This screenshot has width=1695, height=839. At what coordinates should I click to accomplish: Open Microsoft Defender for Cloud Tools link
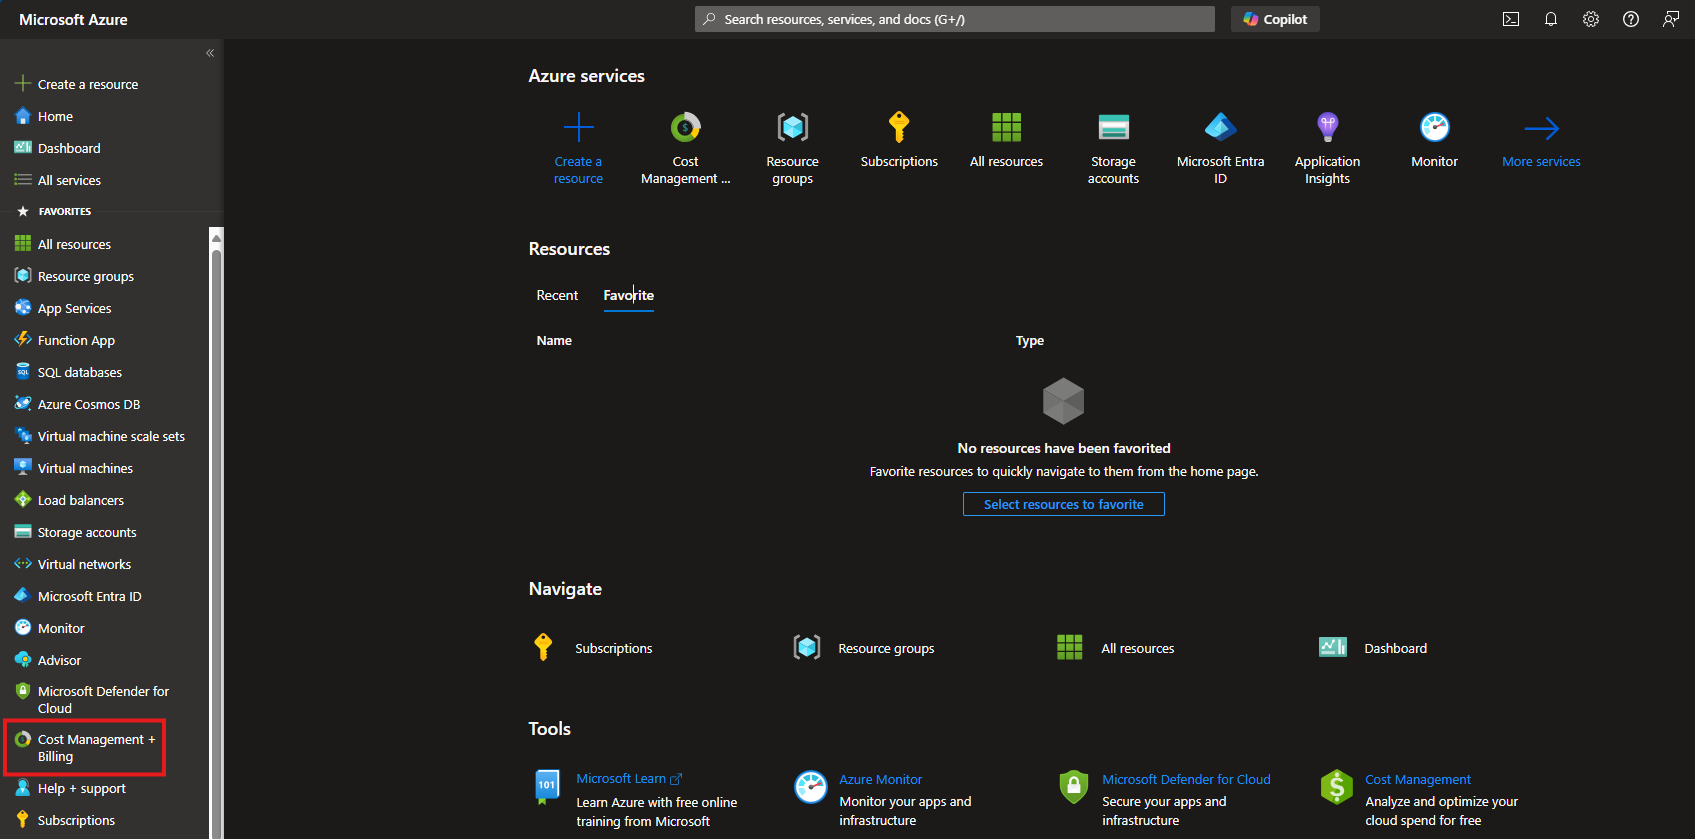click(1186, 779)
